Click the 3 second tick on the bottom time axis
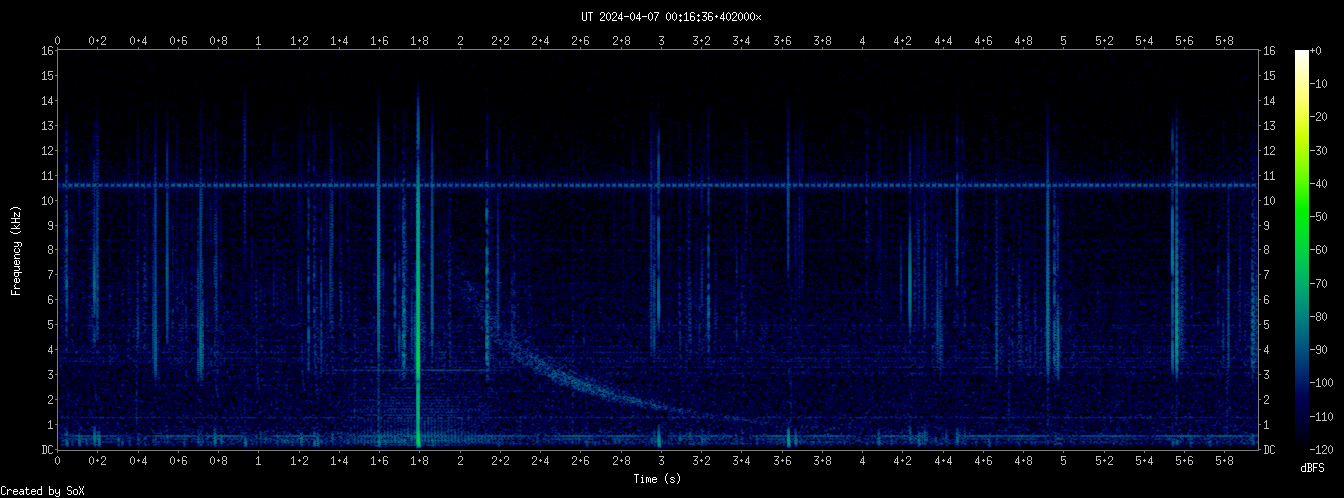 pyautogui.click(x=661, y=459)
